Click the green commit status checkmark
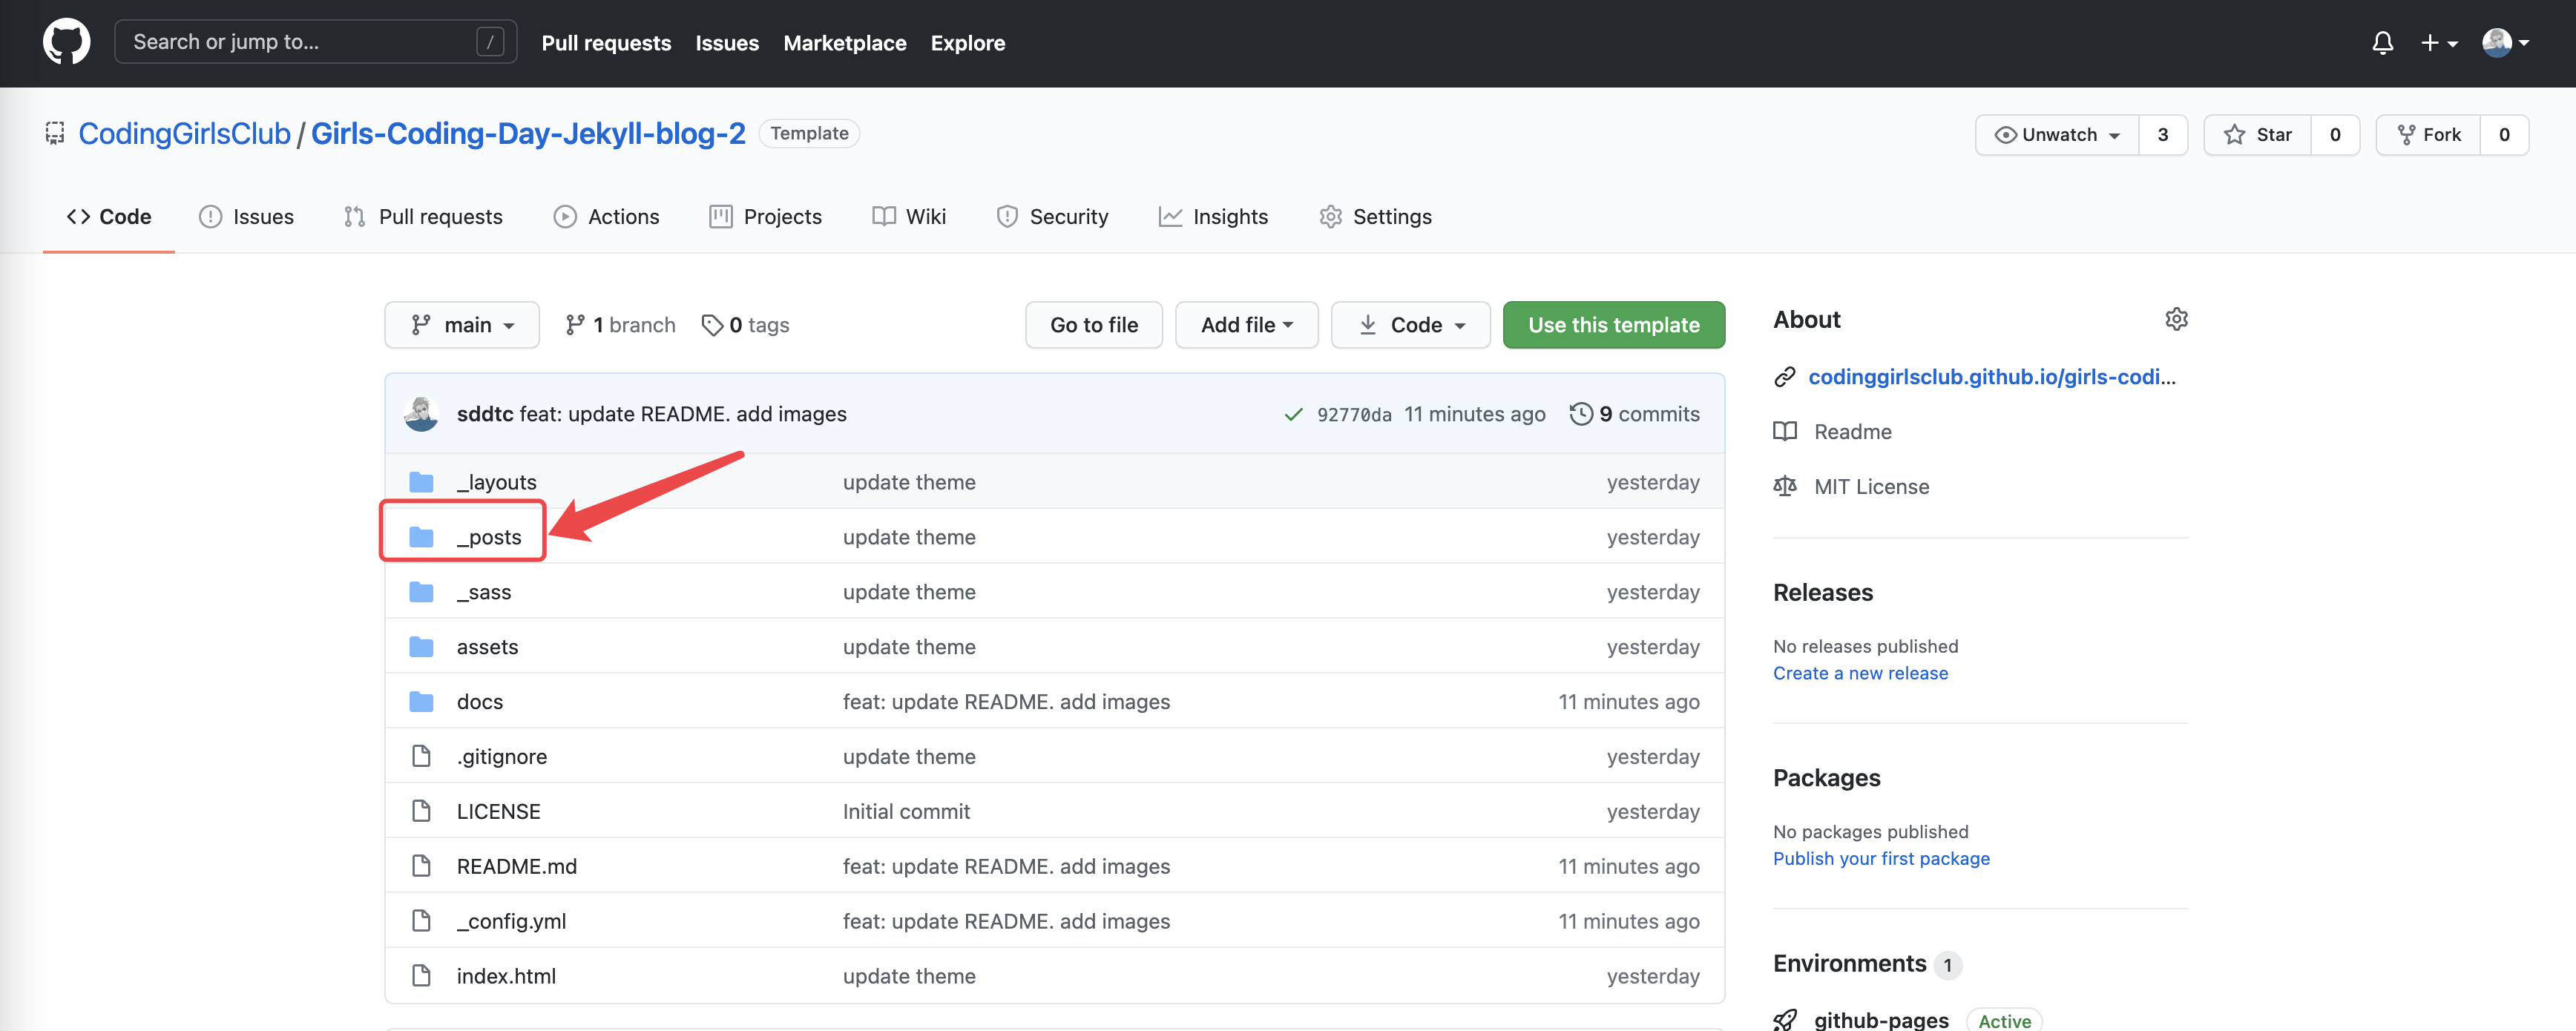This screenshot has height=1031, width=2576. (x=1293, y=414)
